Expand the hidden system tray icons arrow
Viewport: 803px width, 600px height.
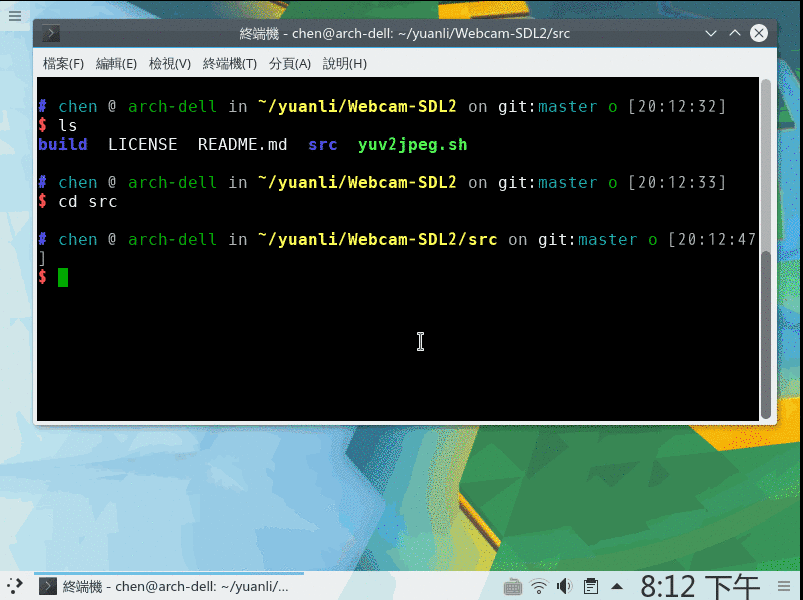(617, 587)
